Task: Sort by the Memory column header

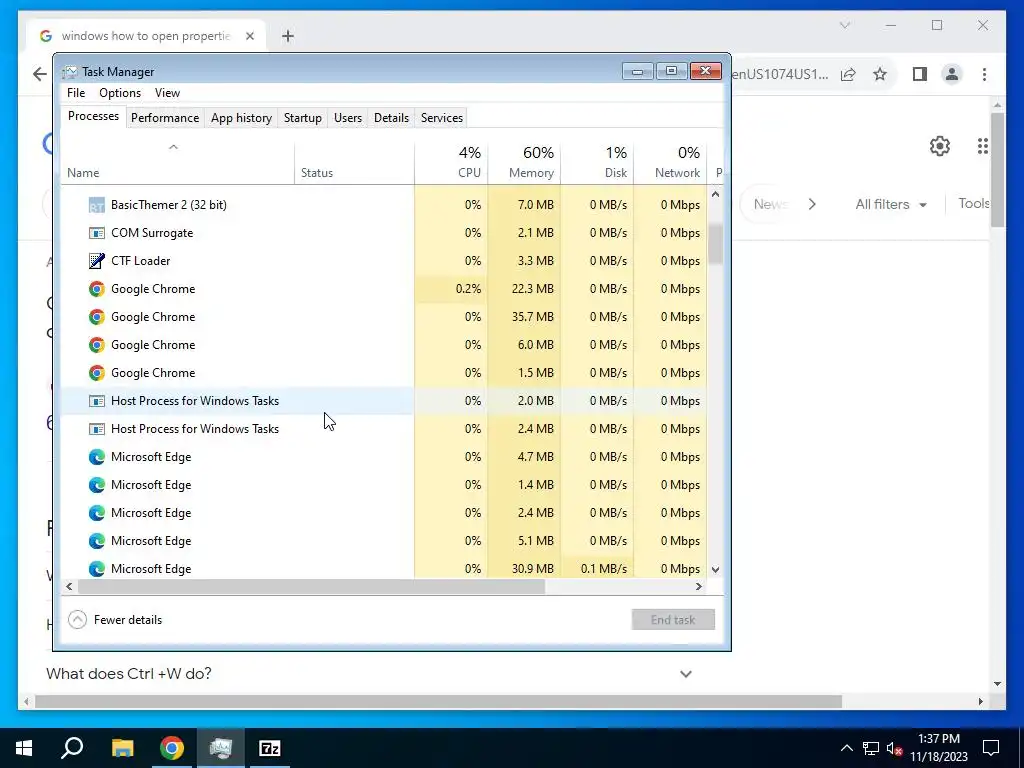Action: pos(524,163)
